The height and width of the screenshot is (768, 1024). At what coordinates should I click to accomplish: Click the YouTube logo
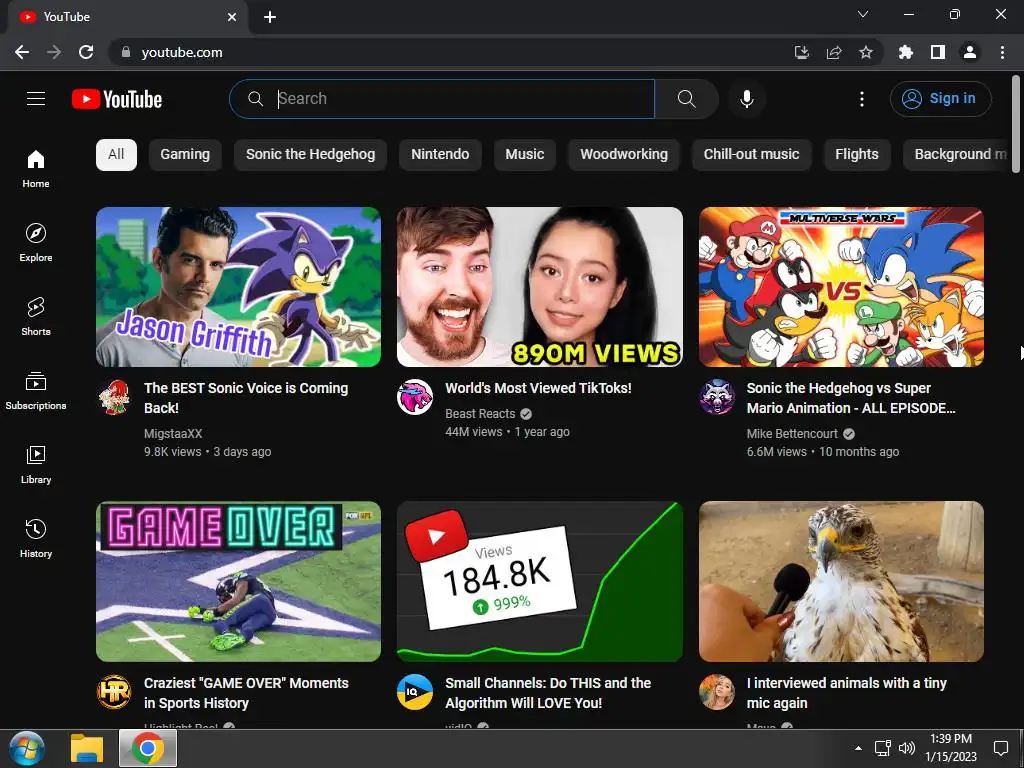117,99
